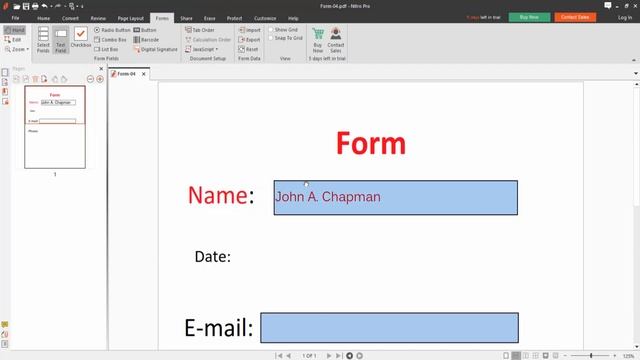The image size is (640, 360).
Task: Click the zoom in plus button
Action: (x=614, y=356)
